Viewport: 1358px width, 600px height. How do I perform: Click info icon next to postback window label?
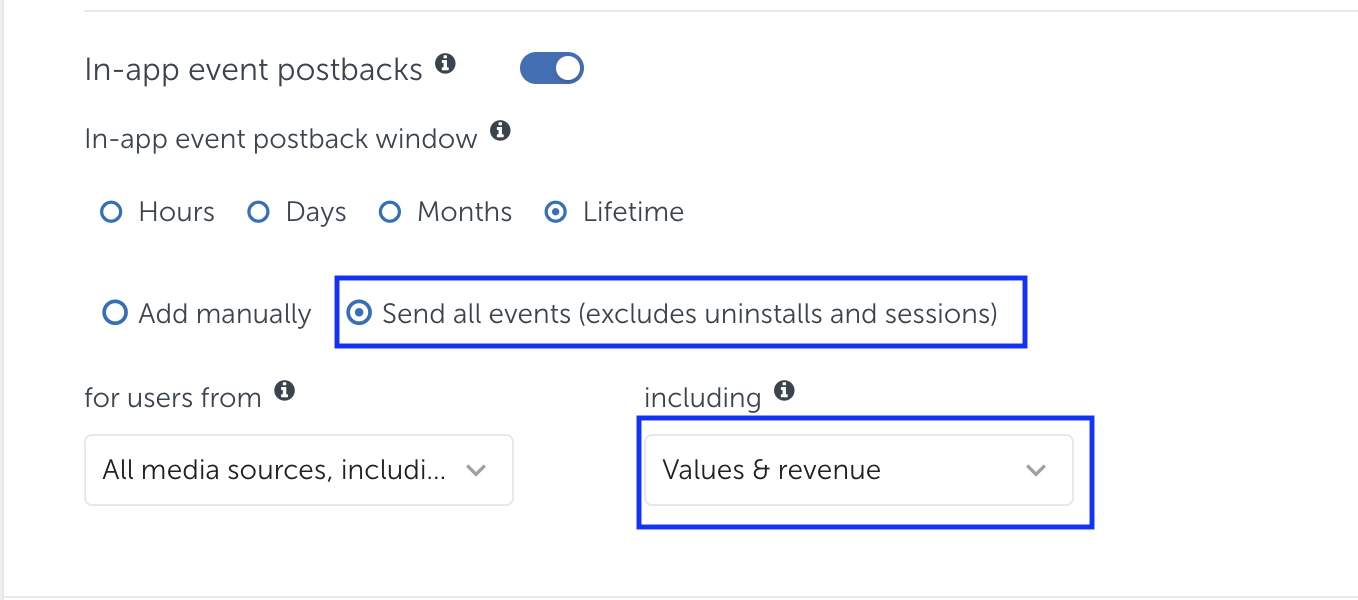click(501, 131)
